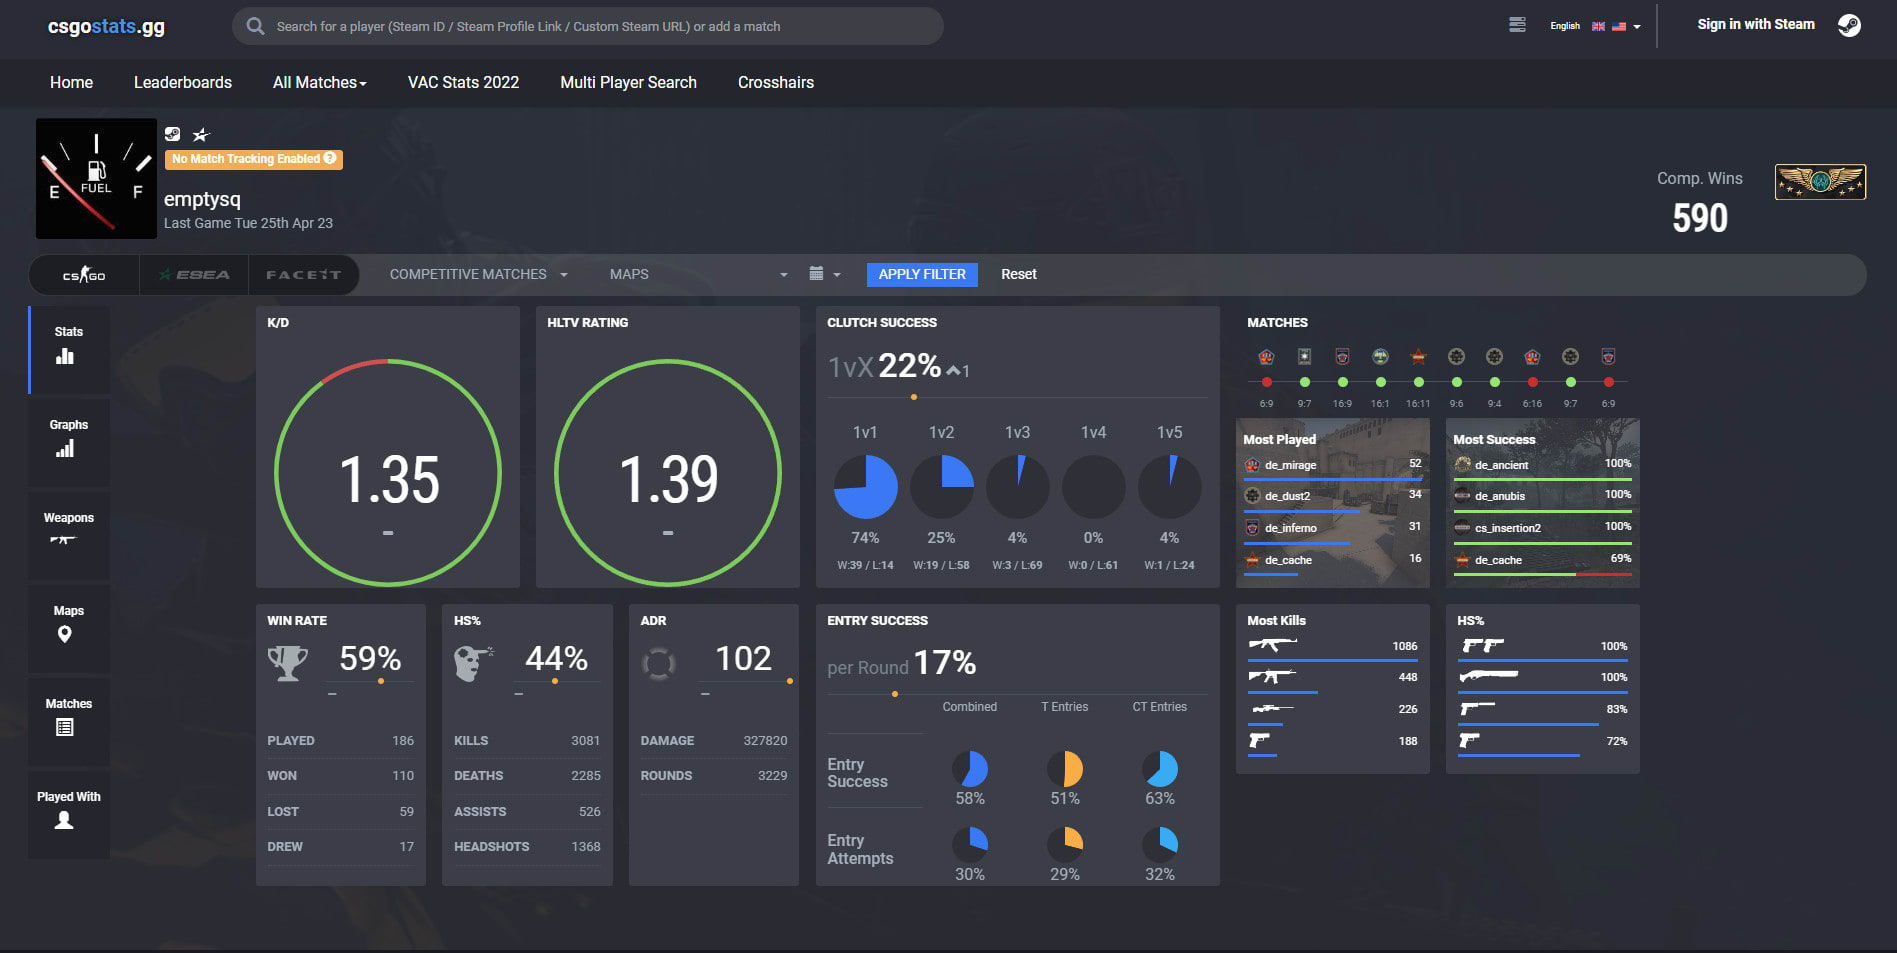Switch to ESEA match source
Screen dimensions: 1897x953
194,274
